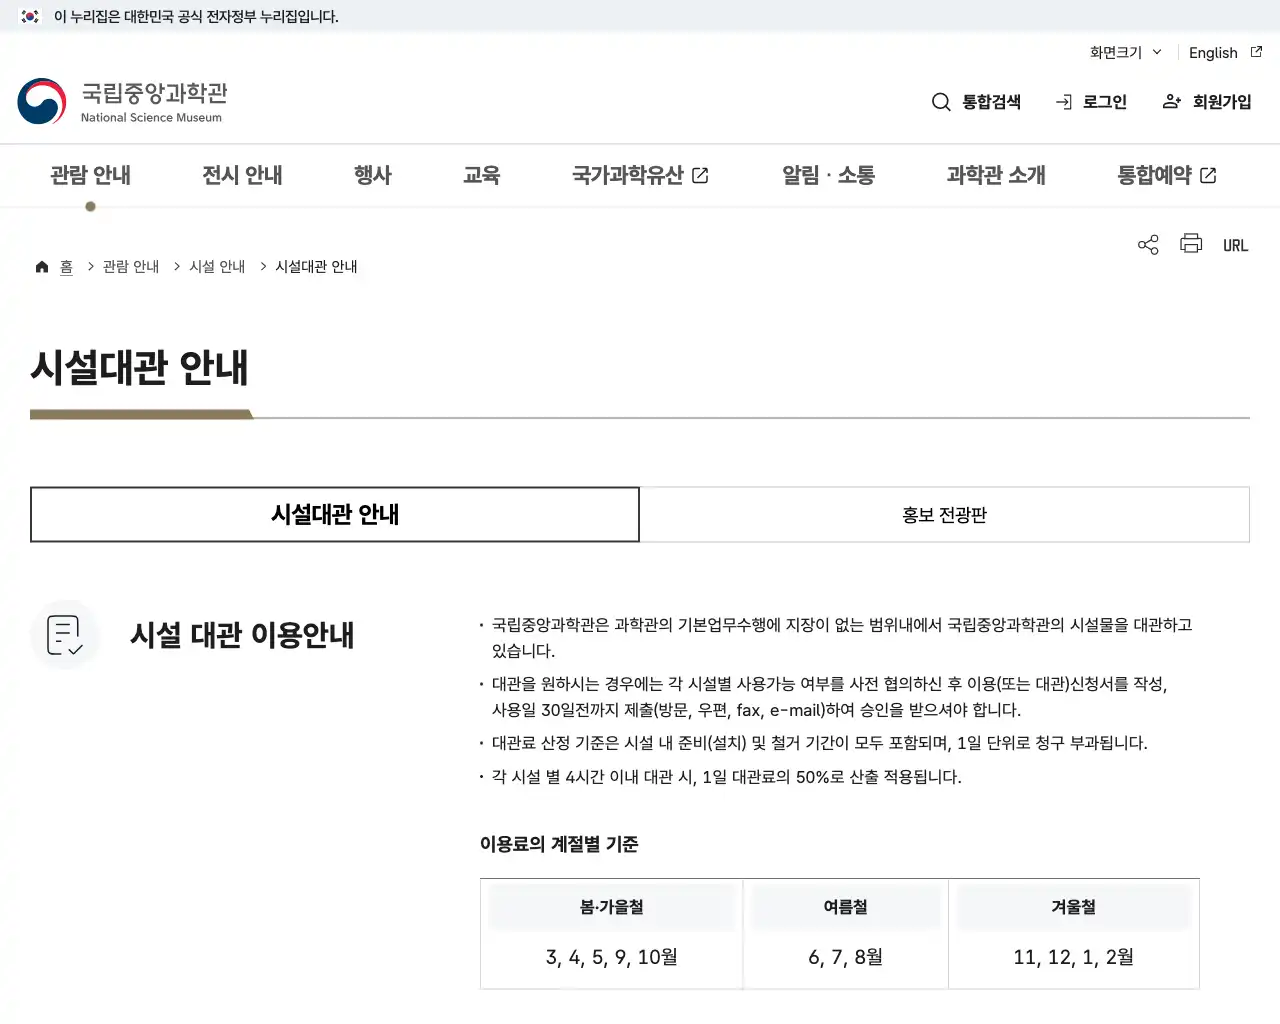The image size is (1280, 1024).
Task: Switch site language with the English link
Action: [x=1212, y=52]
